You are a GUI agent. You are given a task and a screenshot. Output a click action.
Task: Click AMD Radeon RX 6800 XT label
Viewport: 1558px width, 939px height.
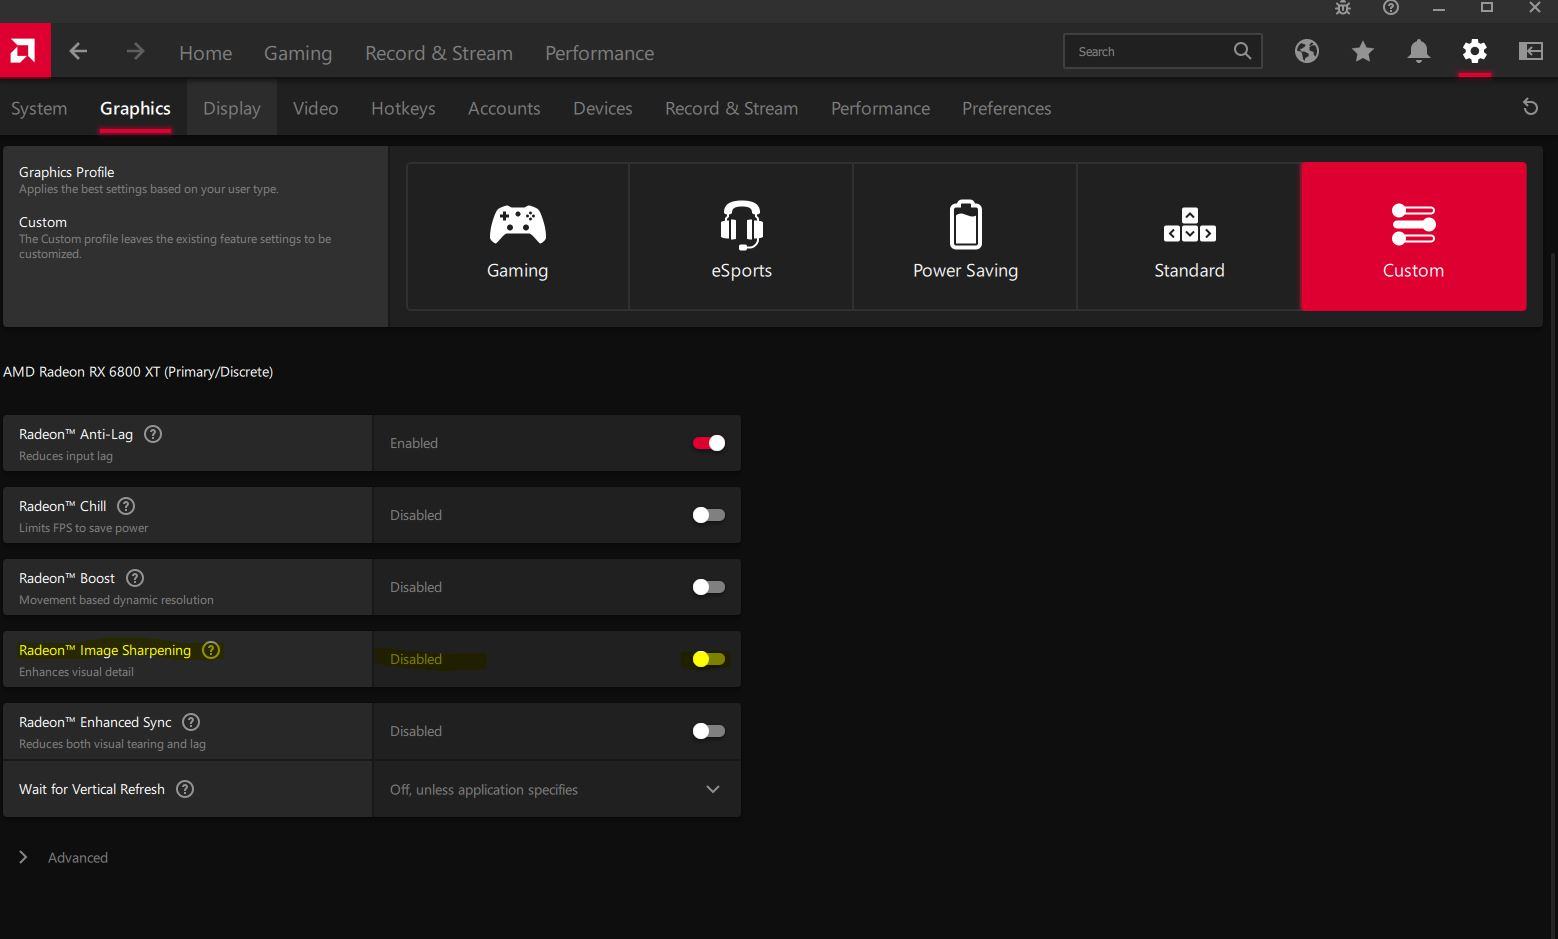(138, 371)
